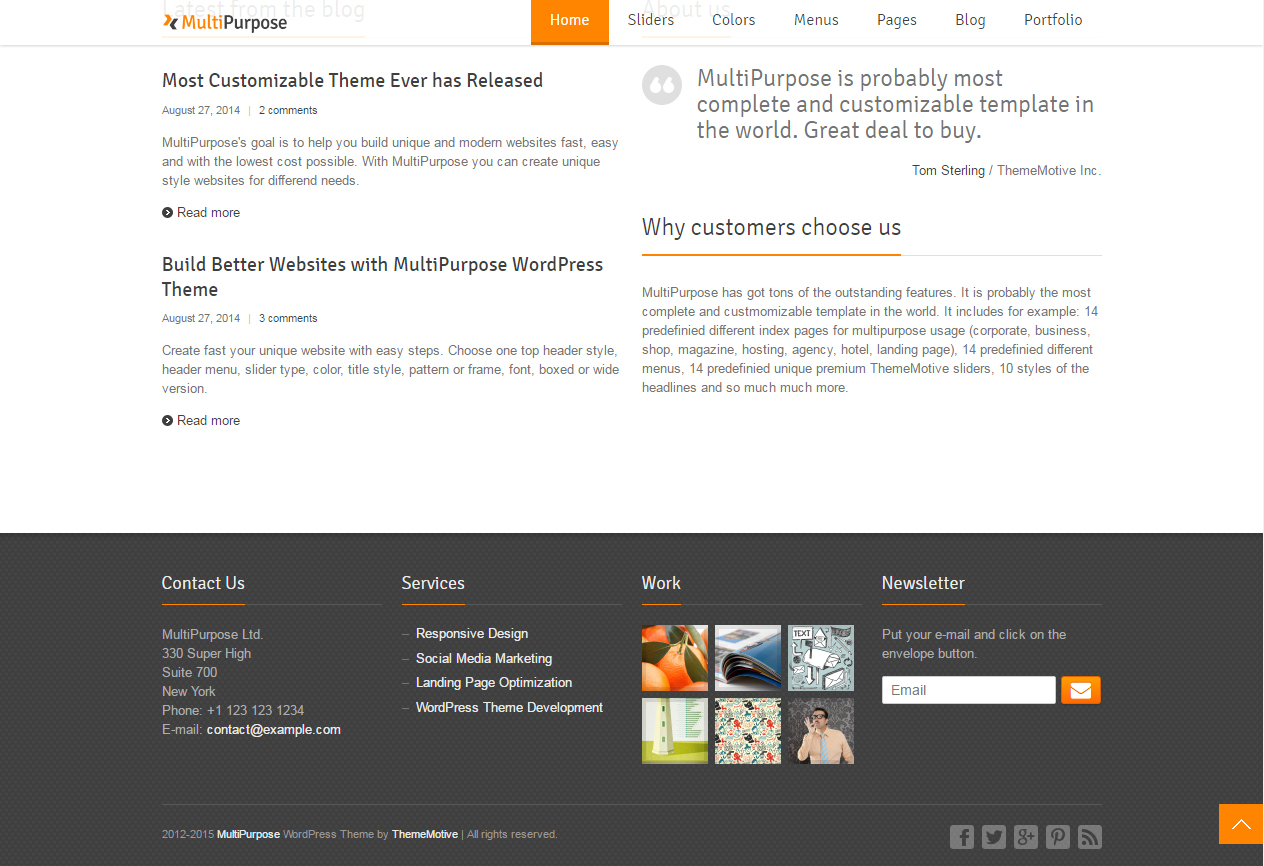Open the Colors navigation menu

(x=734, y=20)
